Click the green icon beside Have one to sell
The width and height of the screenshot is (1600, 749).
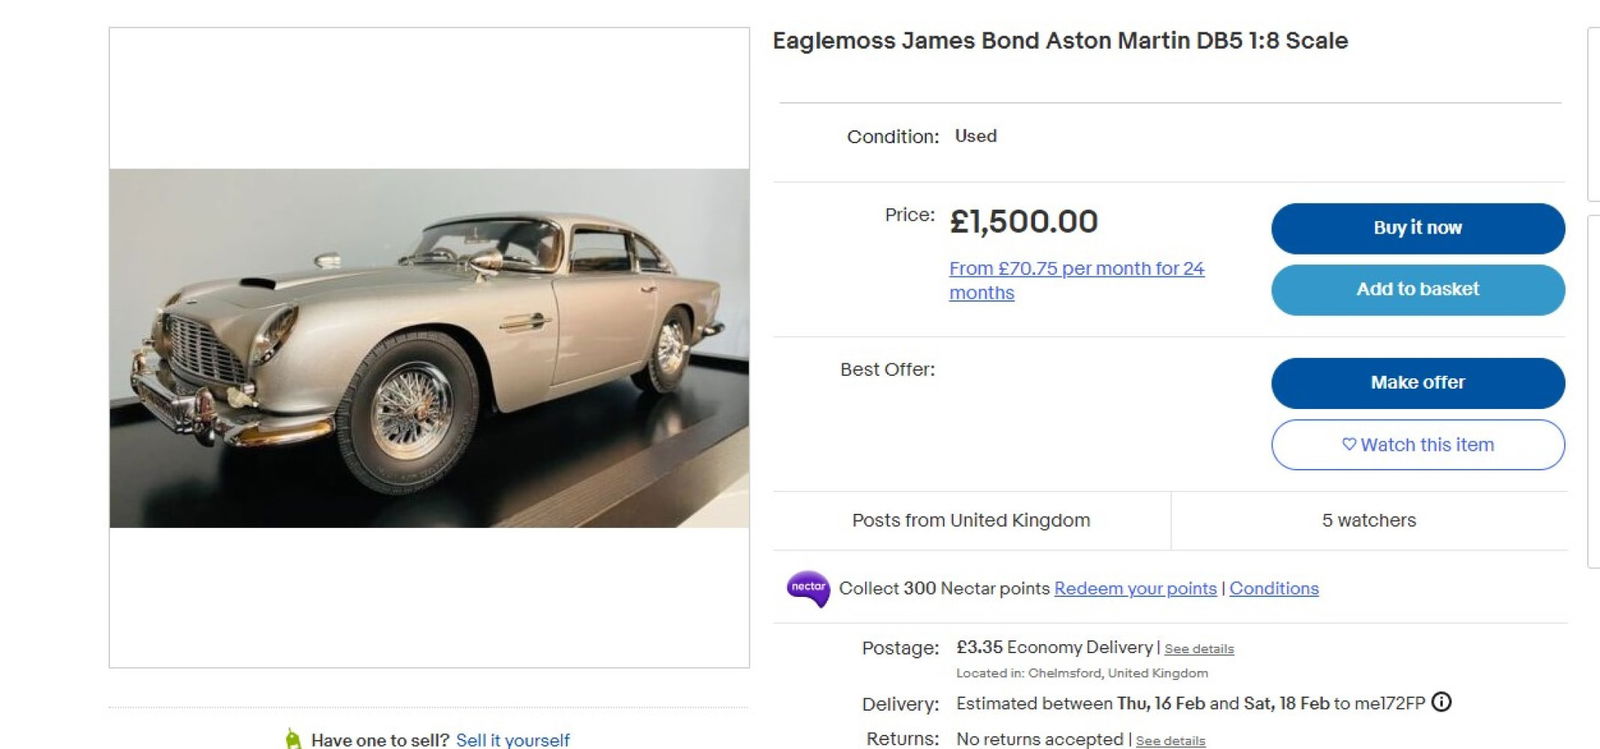pyautogui.click(x=293, y=740)
